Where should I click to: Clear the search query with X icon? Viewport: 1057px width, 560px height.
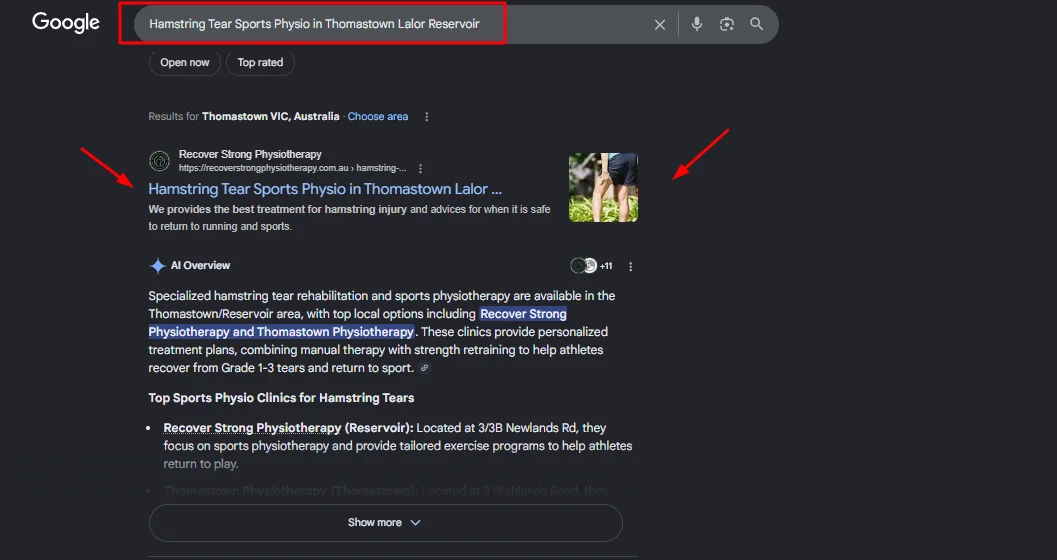(x=660, y=25)
